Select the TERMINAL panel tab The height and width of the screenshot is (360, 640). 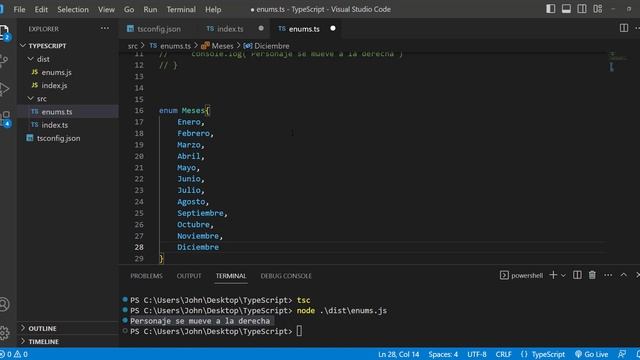click(x=231, y=276)
